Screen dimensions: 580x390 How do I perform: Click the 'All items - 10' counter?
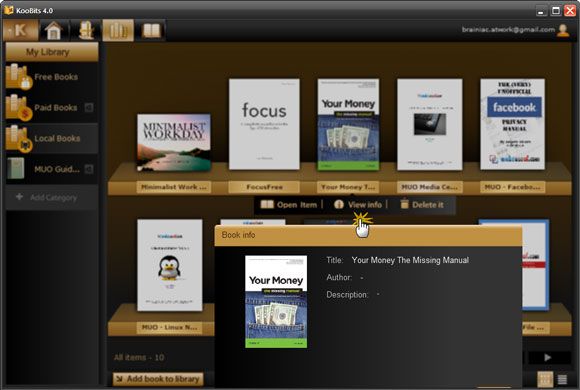139,357
